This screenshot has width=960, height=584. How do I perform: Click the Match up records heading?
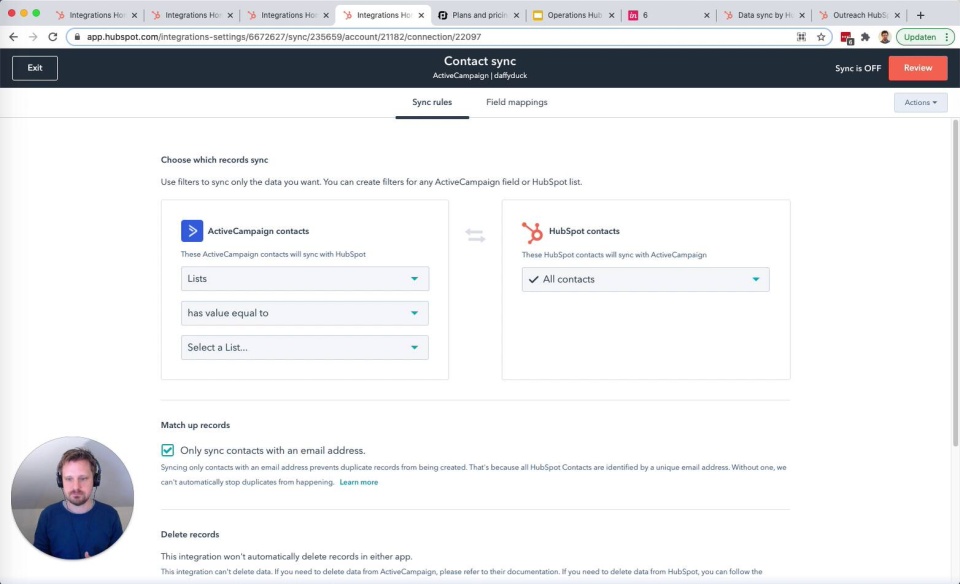pyautogui.click(x=195, y=425)
